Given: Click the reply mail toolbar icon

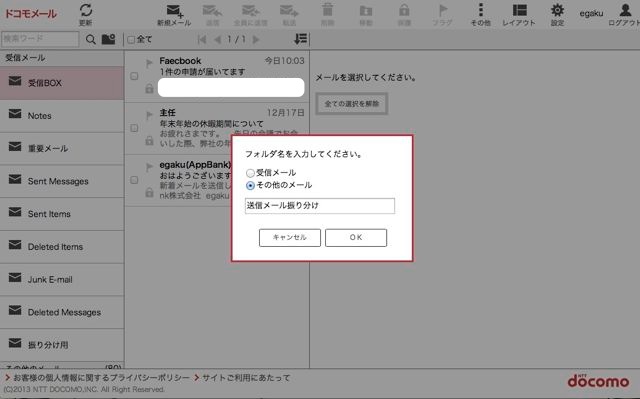Looking at the screenshot, I should [x=212, y=11].
